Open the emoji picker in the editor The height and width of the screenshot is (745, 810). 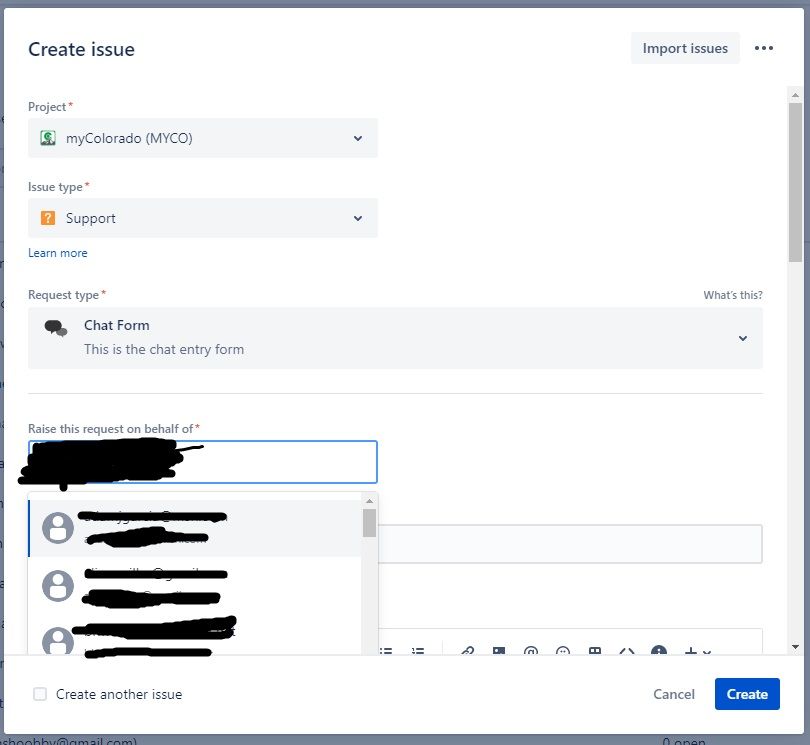pyautogui.click(x=563, y=651)
